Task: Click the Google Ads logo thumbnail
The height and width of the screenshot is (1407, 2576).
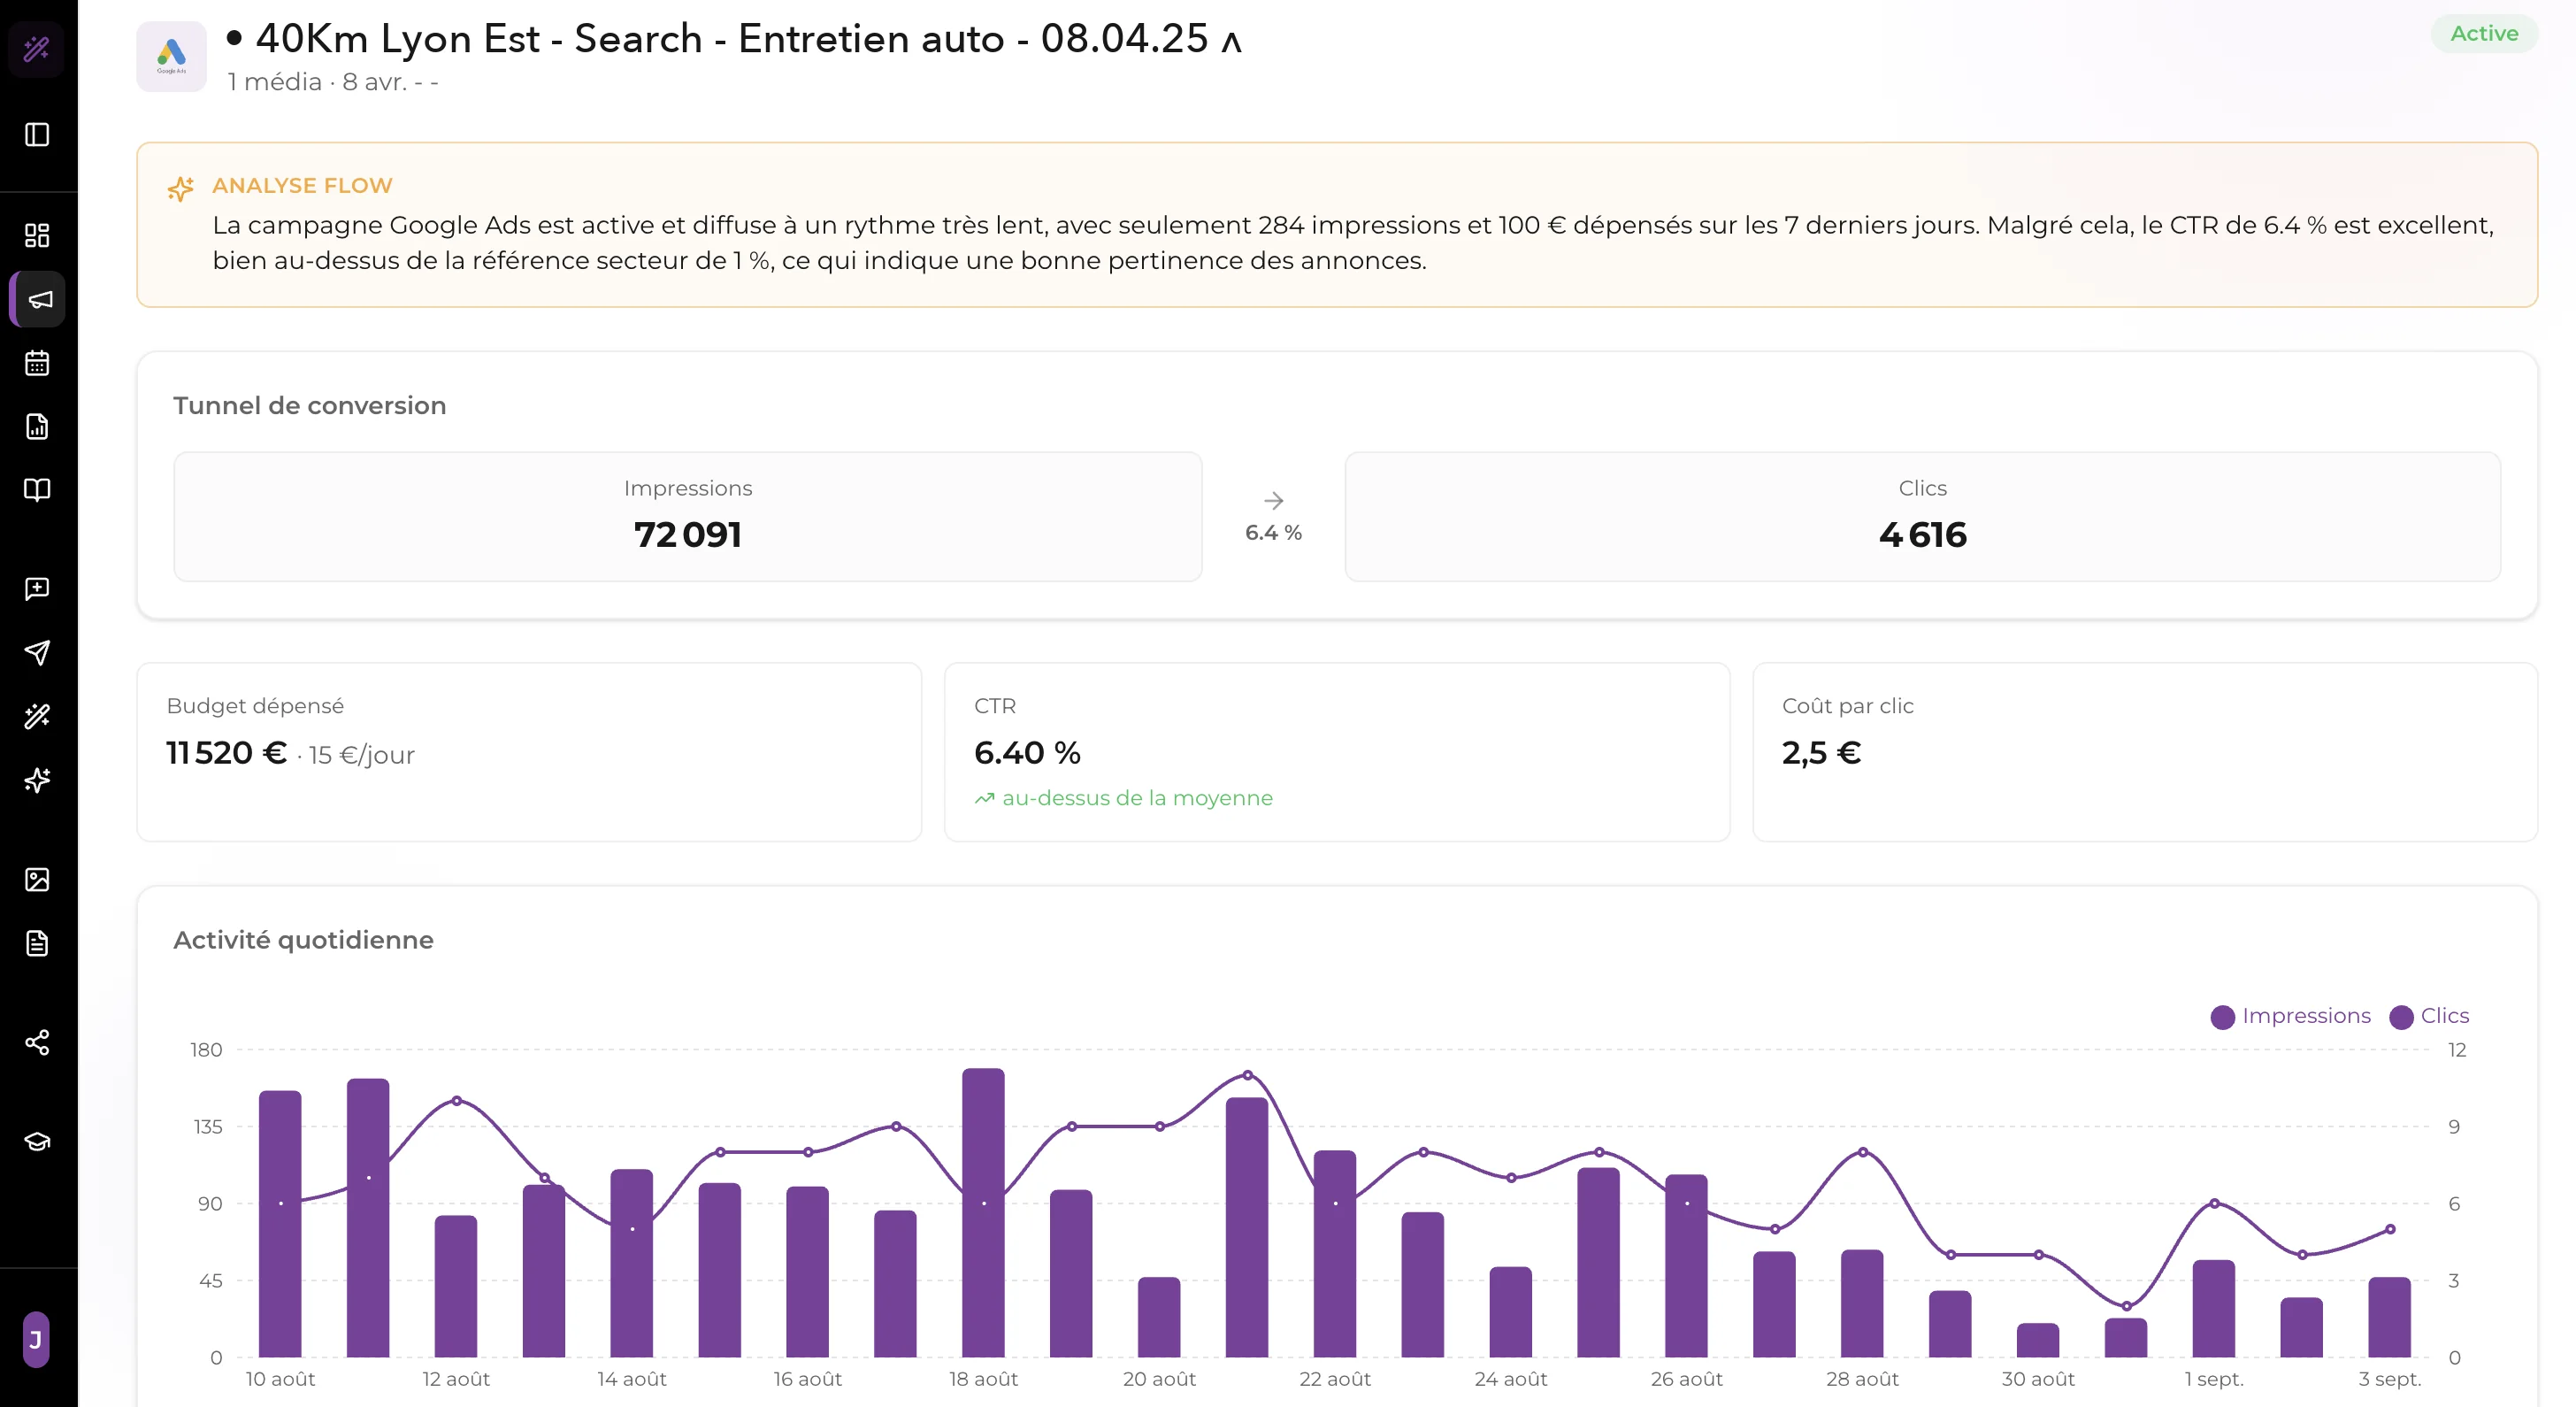Action: coord(171,57)
